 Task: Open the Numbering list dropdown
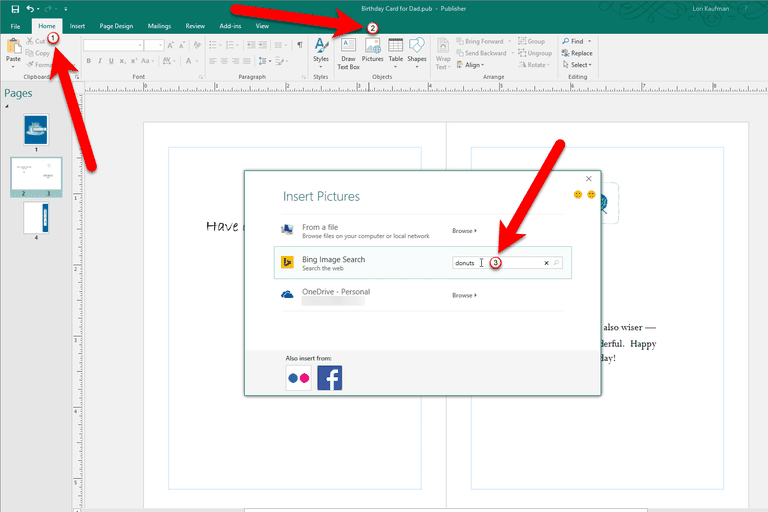pyautogui.click(x=231, y=45)
